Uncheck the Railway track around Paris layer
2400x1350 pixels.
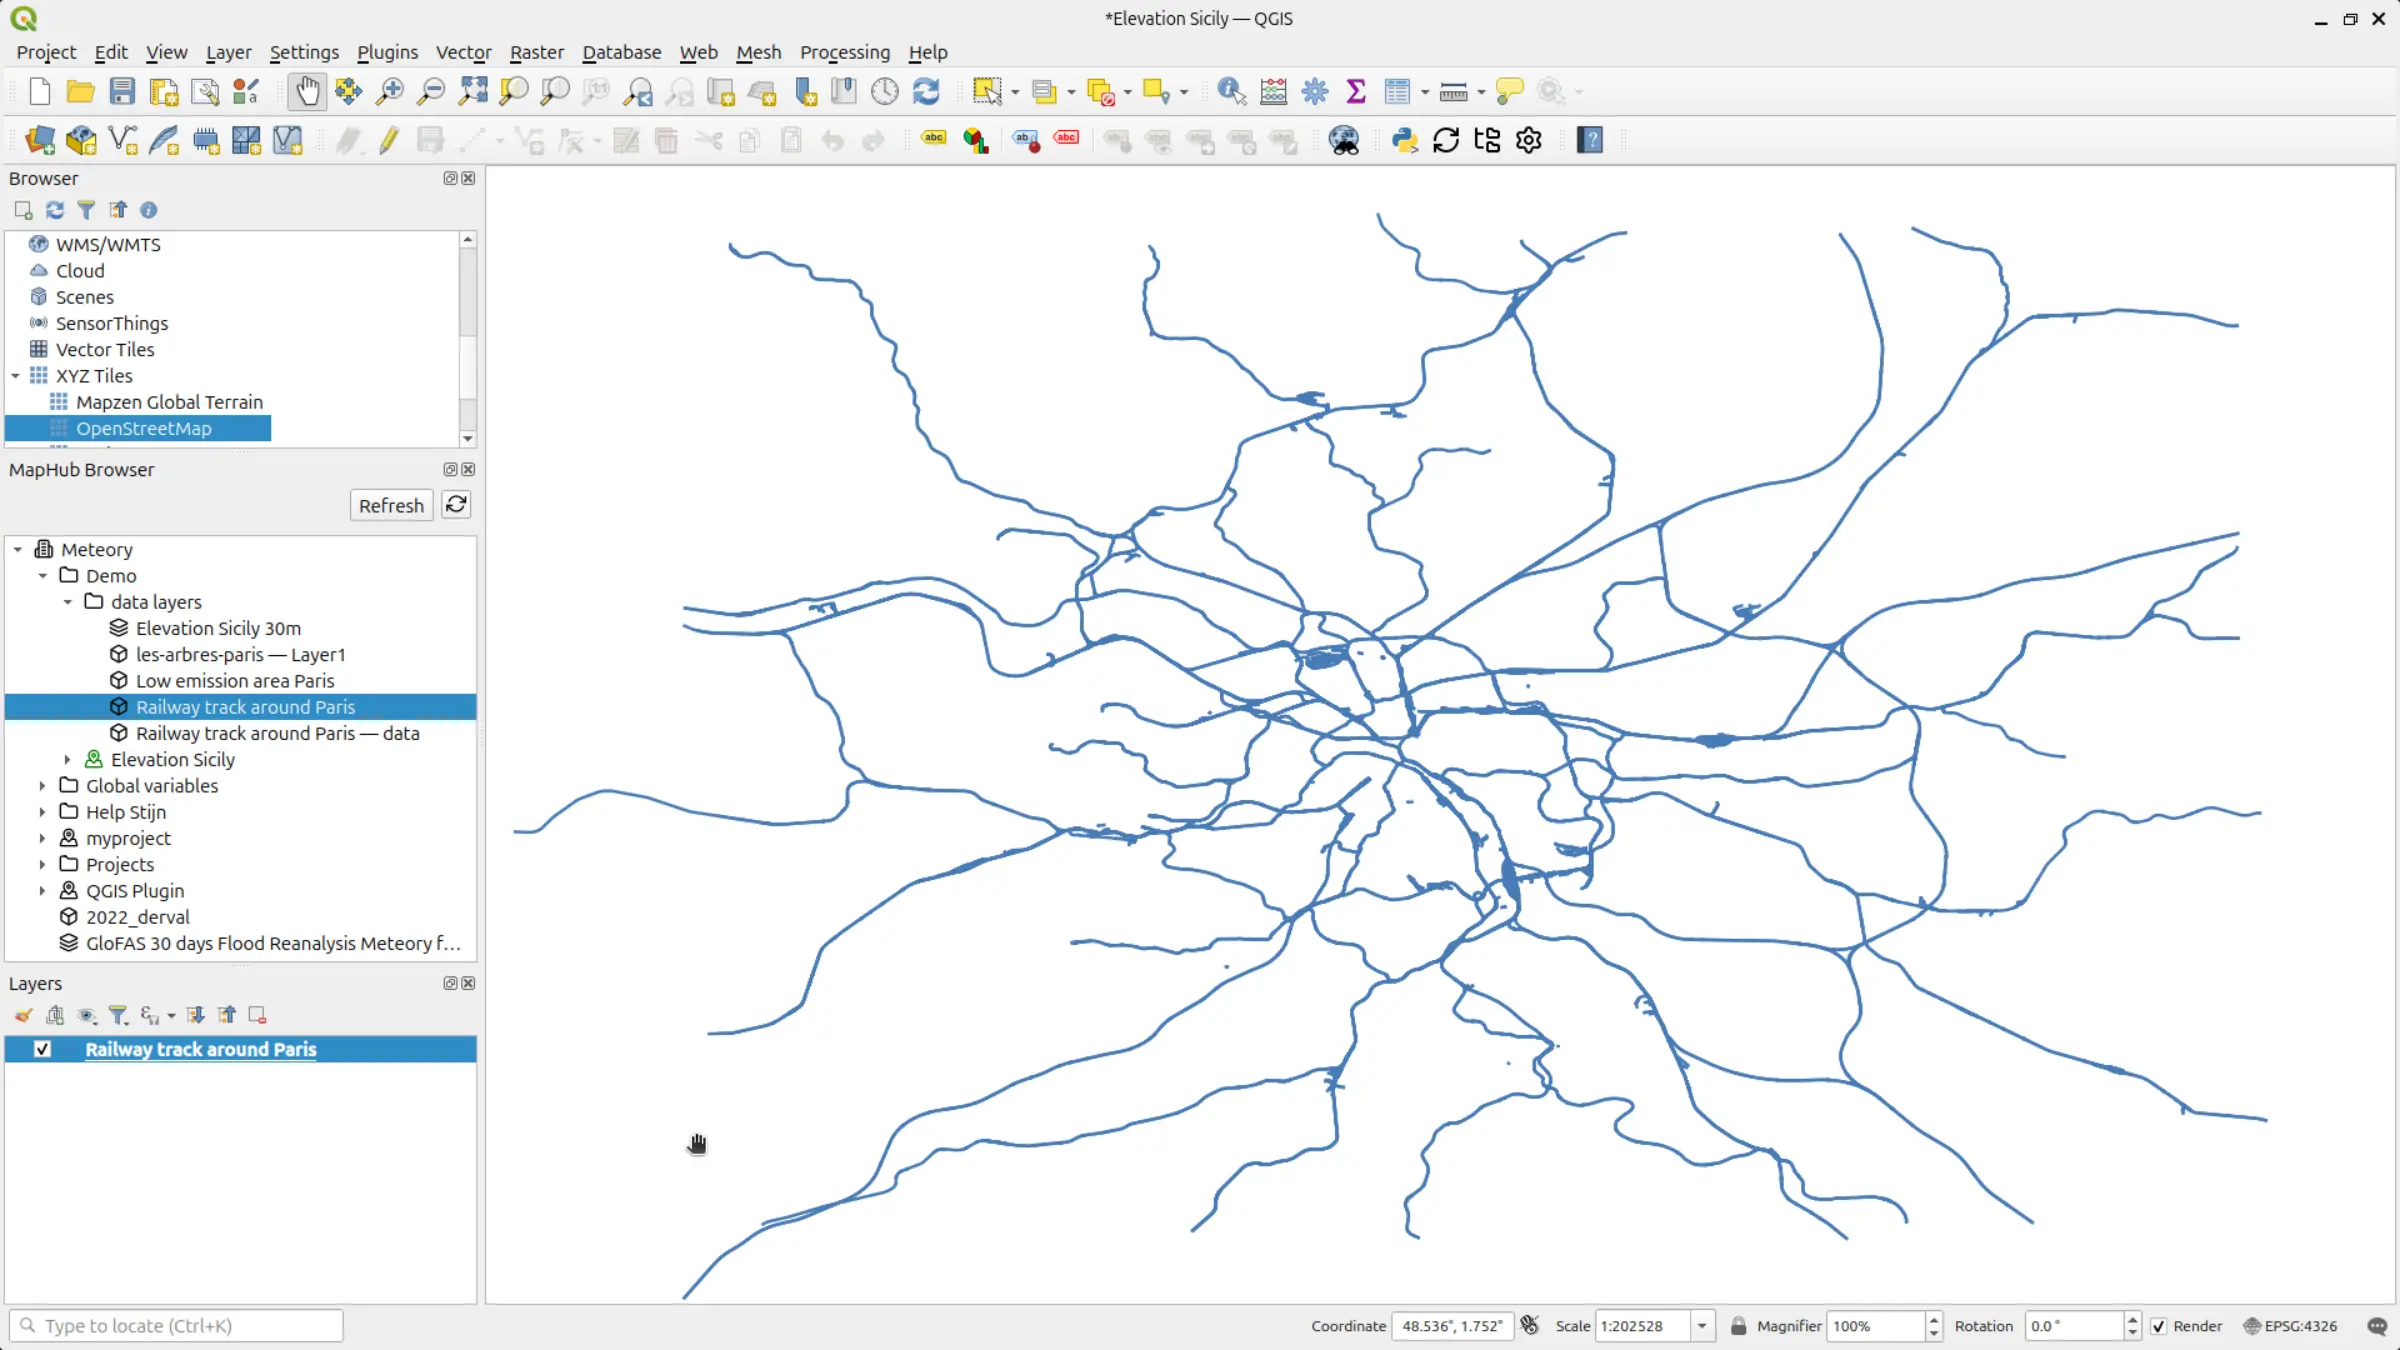point(42,1049)
